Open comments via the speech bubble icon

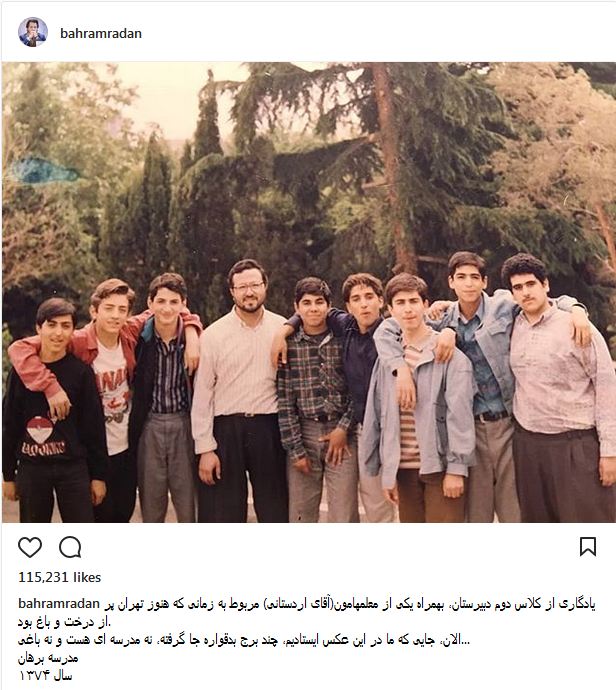[70, 547]
